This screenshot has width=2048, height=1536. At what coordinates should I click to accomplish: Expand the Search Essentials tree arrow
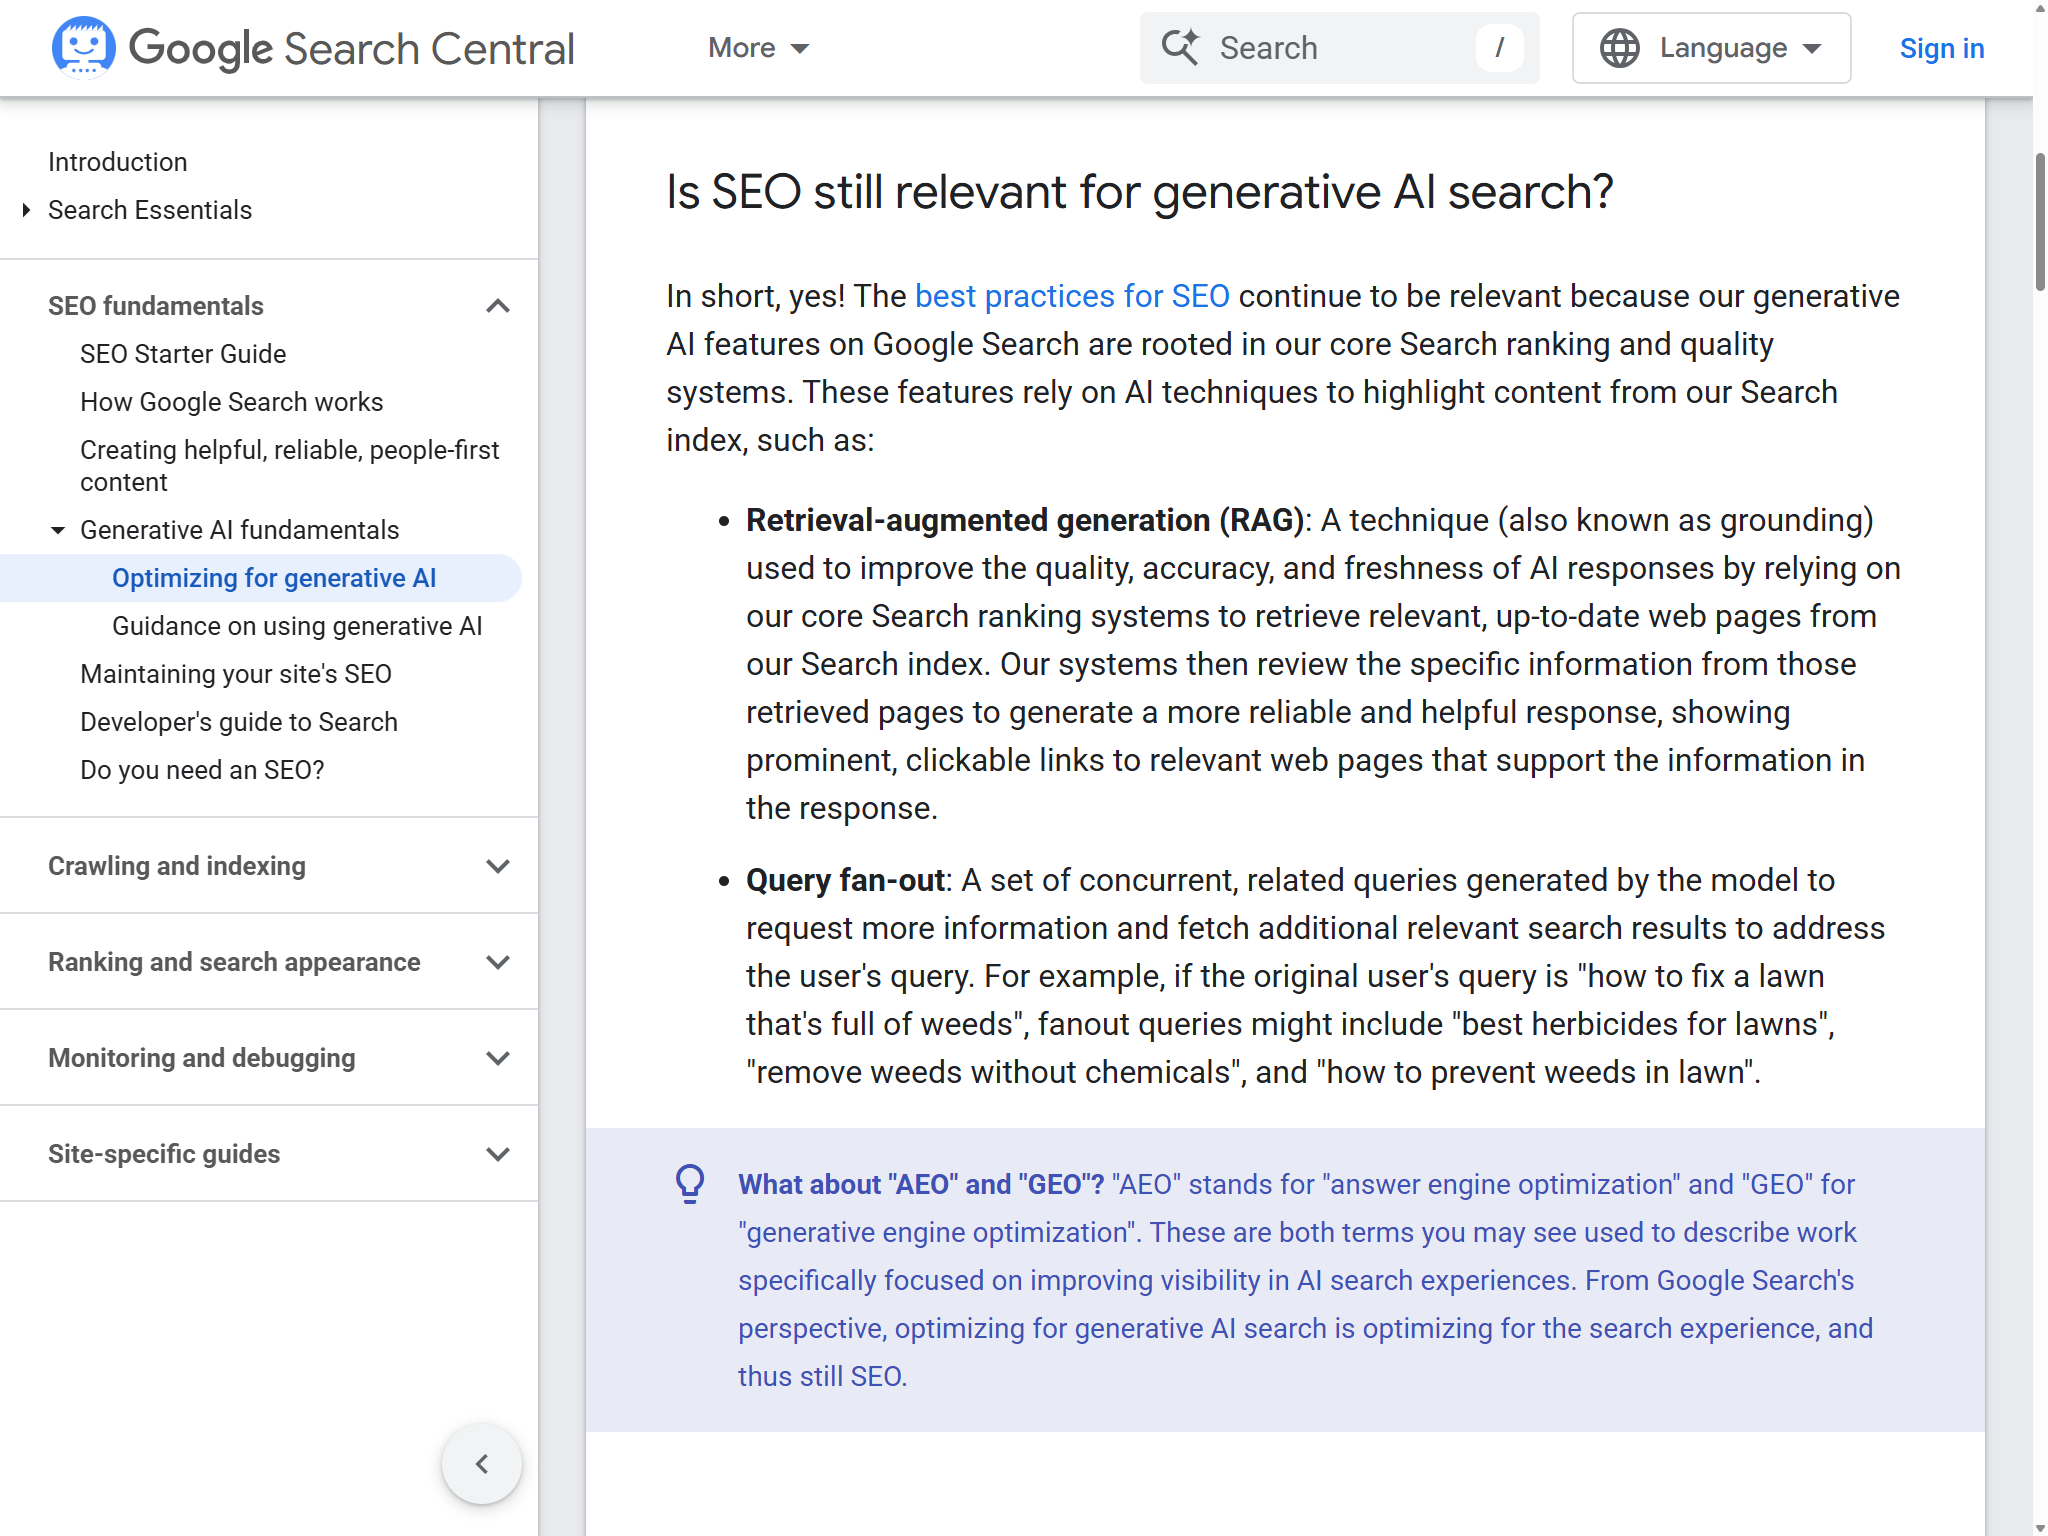[26, 210]
